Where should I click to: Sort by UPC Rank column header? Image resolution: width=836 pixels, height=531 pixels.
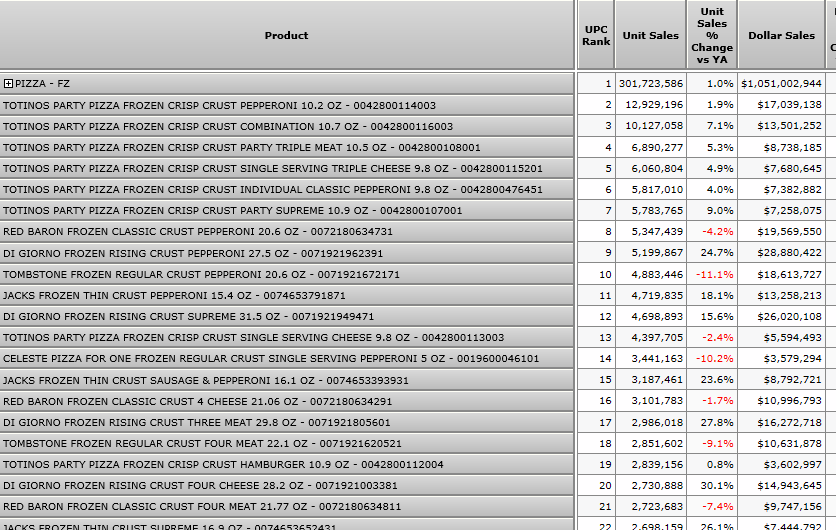pyautogui.click(x=596, y=36)
